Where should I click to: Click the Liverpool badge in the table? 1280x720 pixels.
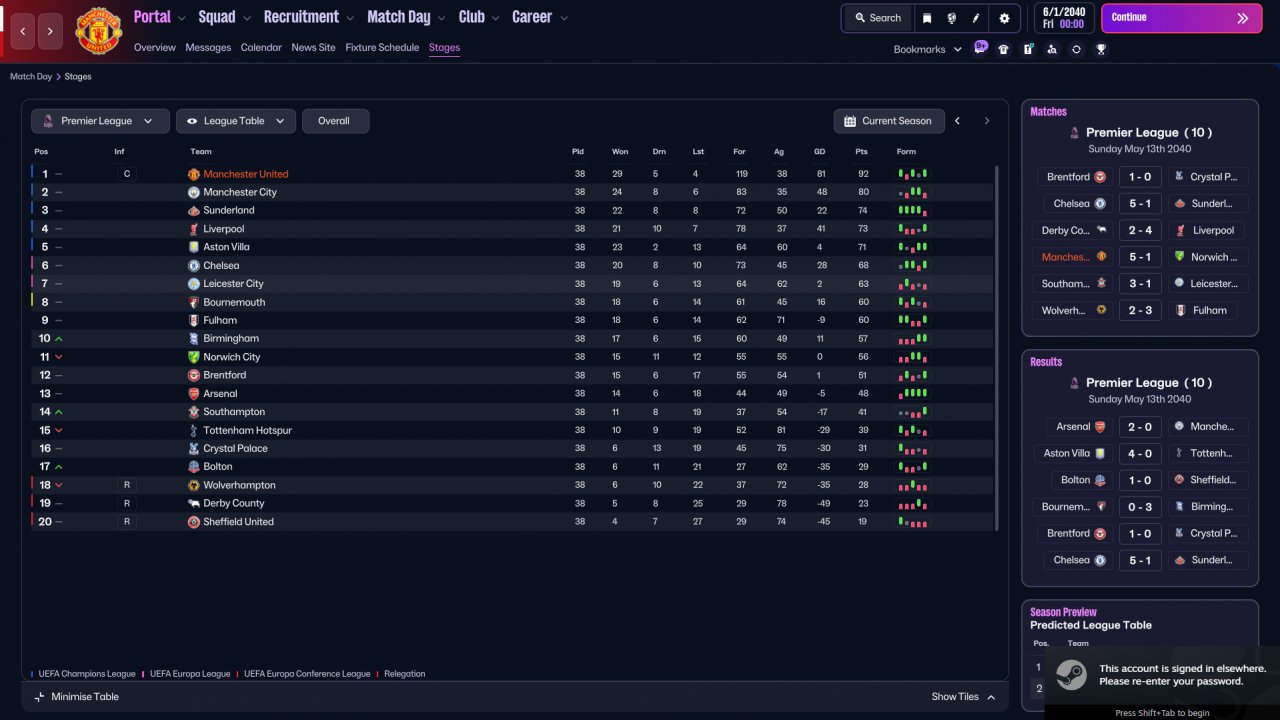(194, 229)
